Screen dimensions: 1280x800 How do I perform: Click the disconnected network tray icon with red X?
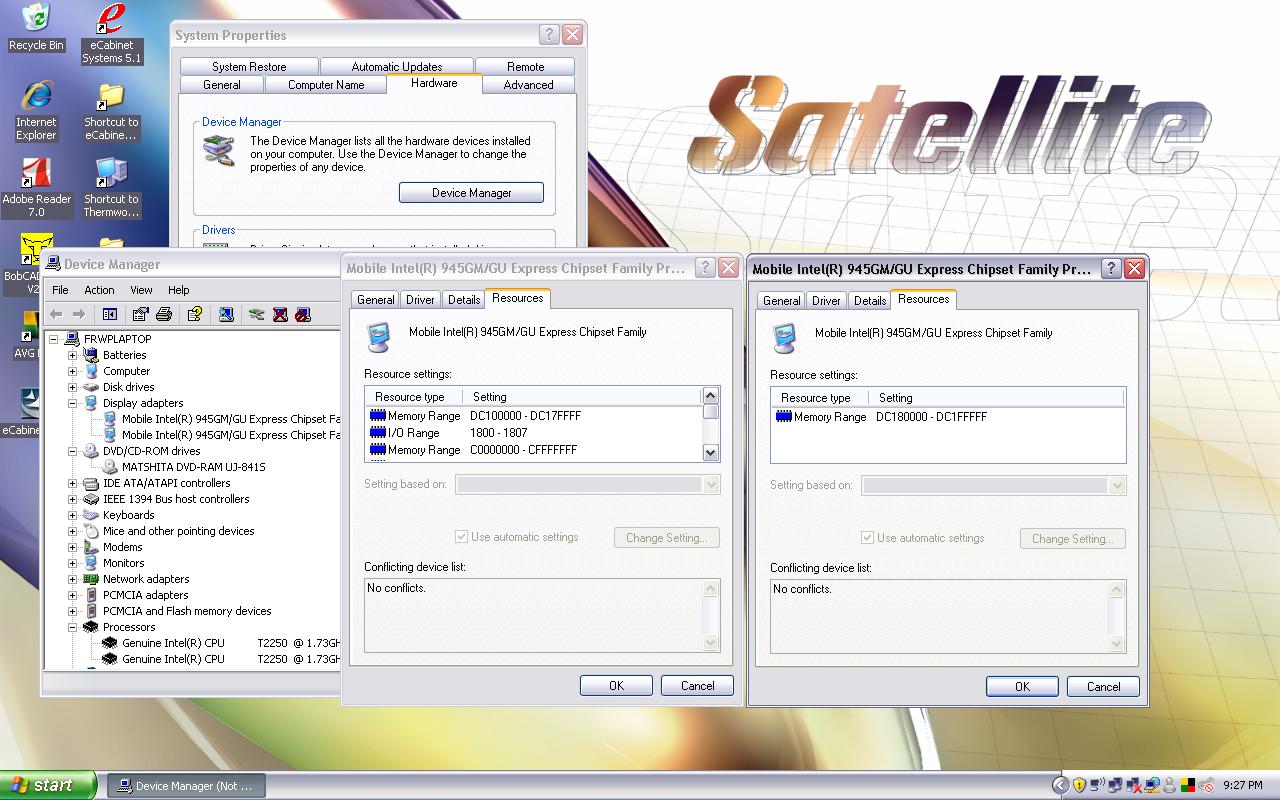[x=1134, y=785]
